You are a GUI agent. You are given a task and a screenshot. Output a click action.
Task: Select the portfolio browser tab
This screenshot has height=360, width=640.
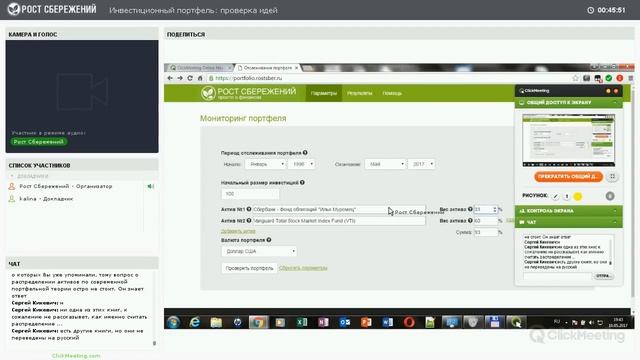268,68
